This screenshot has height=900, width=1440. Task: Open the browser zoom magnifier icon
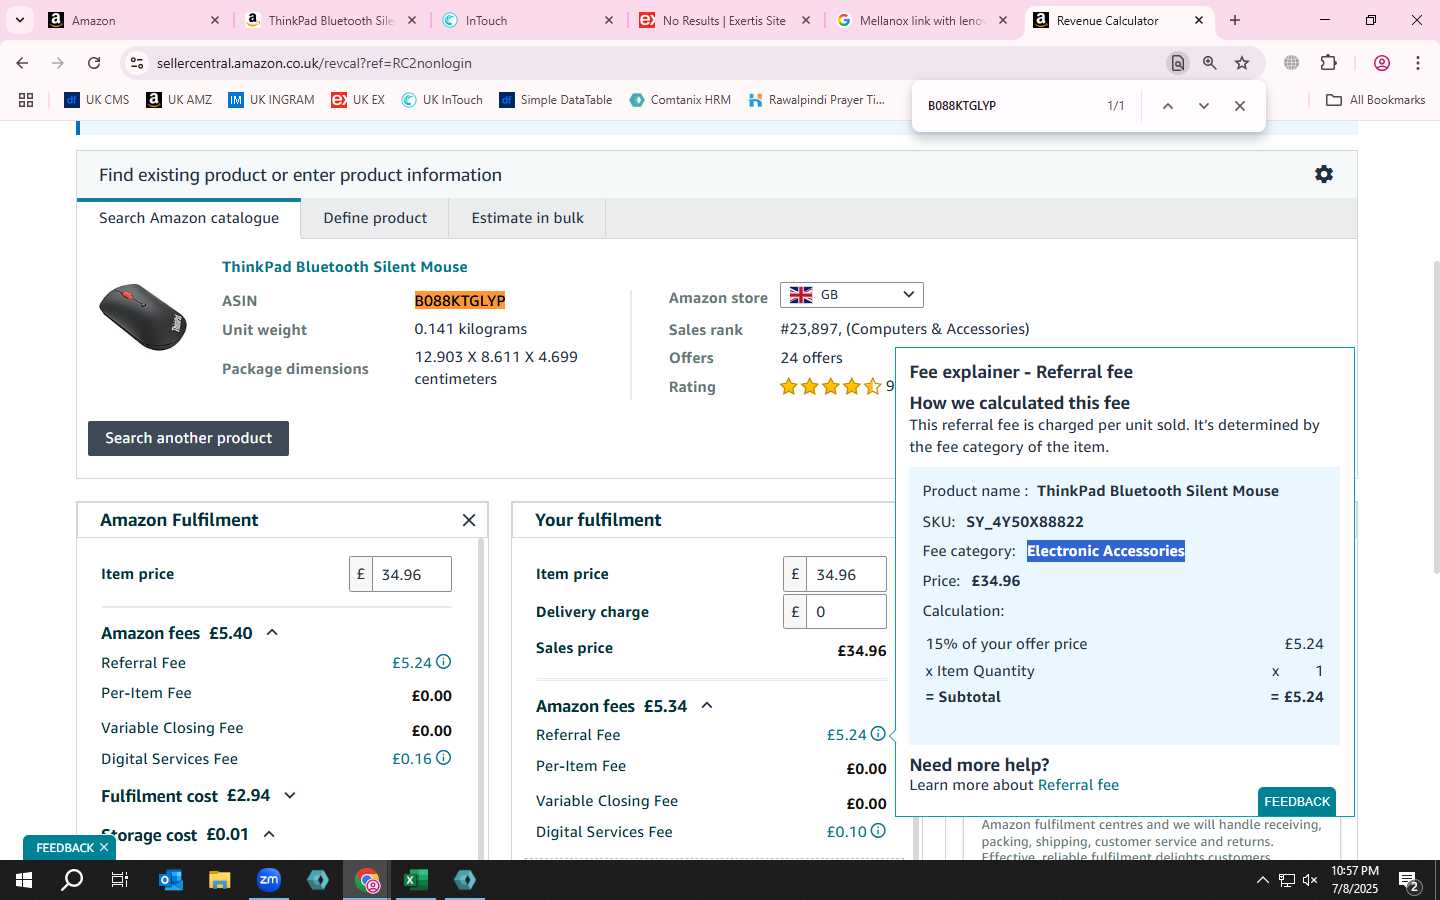(x=1210, y=63)
